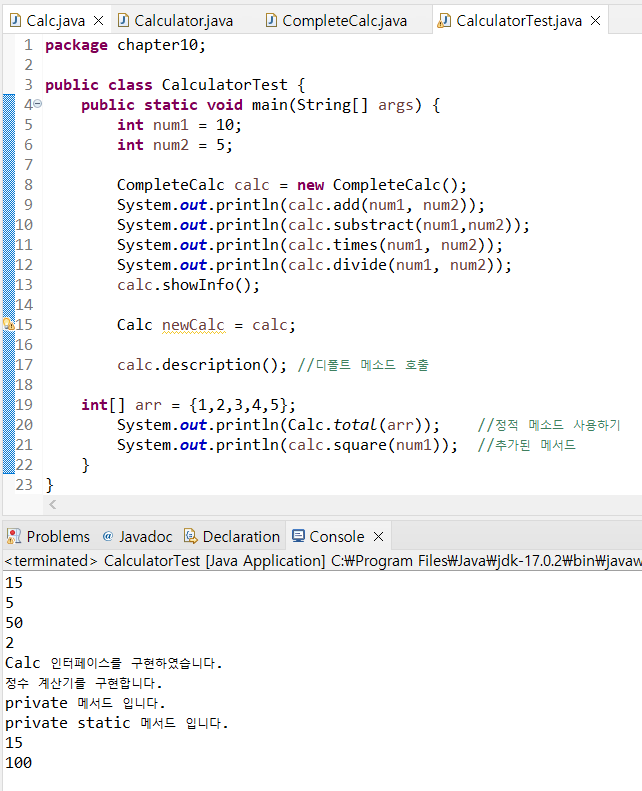
Task: Click the warning marker on line 15
Action: coord(9,324)
